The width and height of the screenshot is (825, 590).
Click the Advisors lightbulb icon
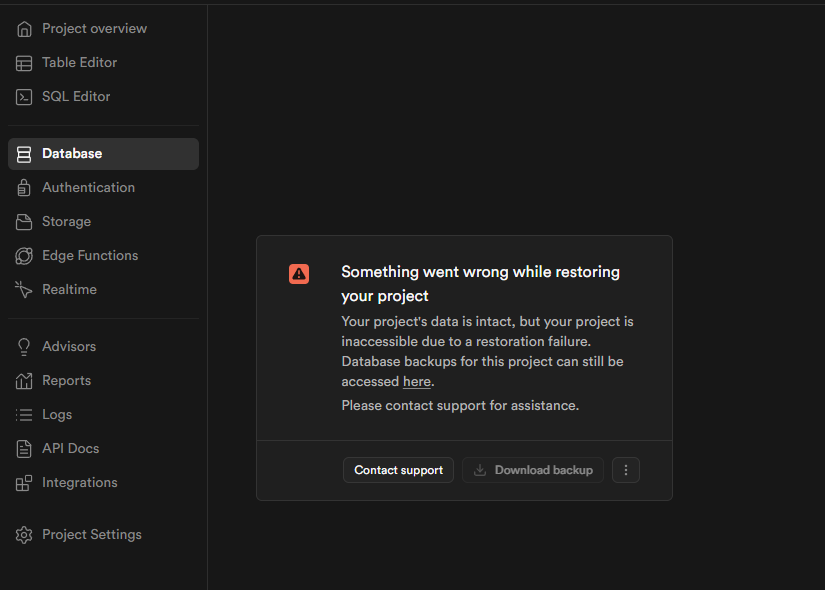point(24,347)
